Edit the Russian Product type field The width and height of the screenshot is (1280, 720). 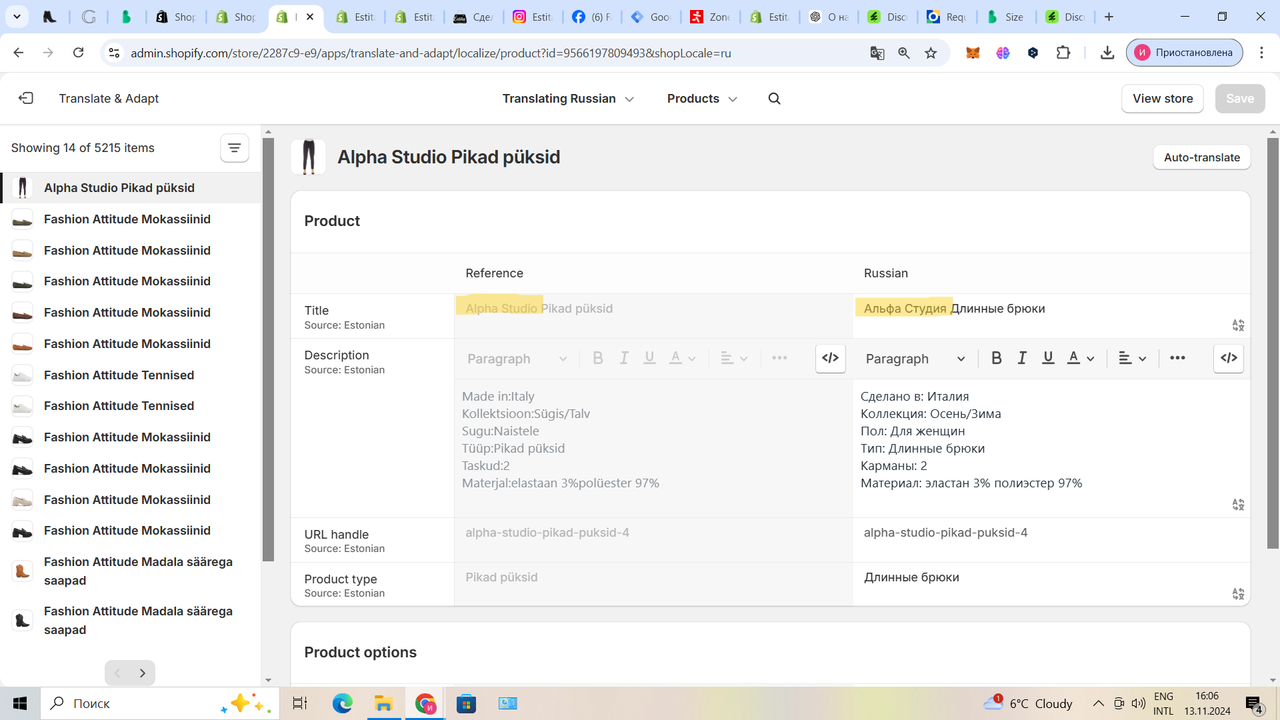1051,584
